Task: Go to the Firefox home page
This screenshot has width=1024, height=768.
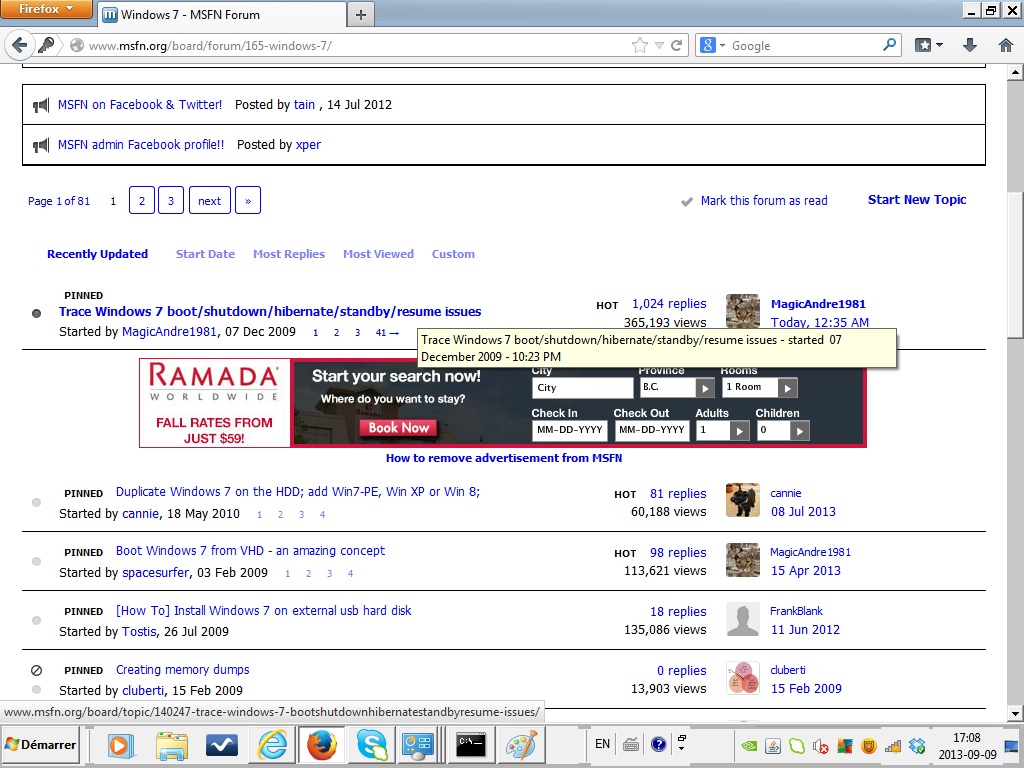Action: tap(1006, 45)
